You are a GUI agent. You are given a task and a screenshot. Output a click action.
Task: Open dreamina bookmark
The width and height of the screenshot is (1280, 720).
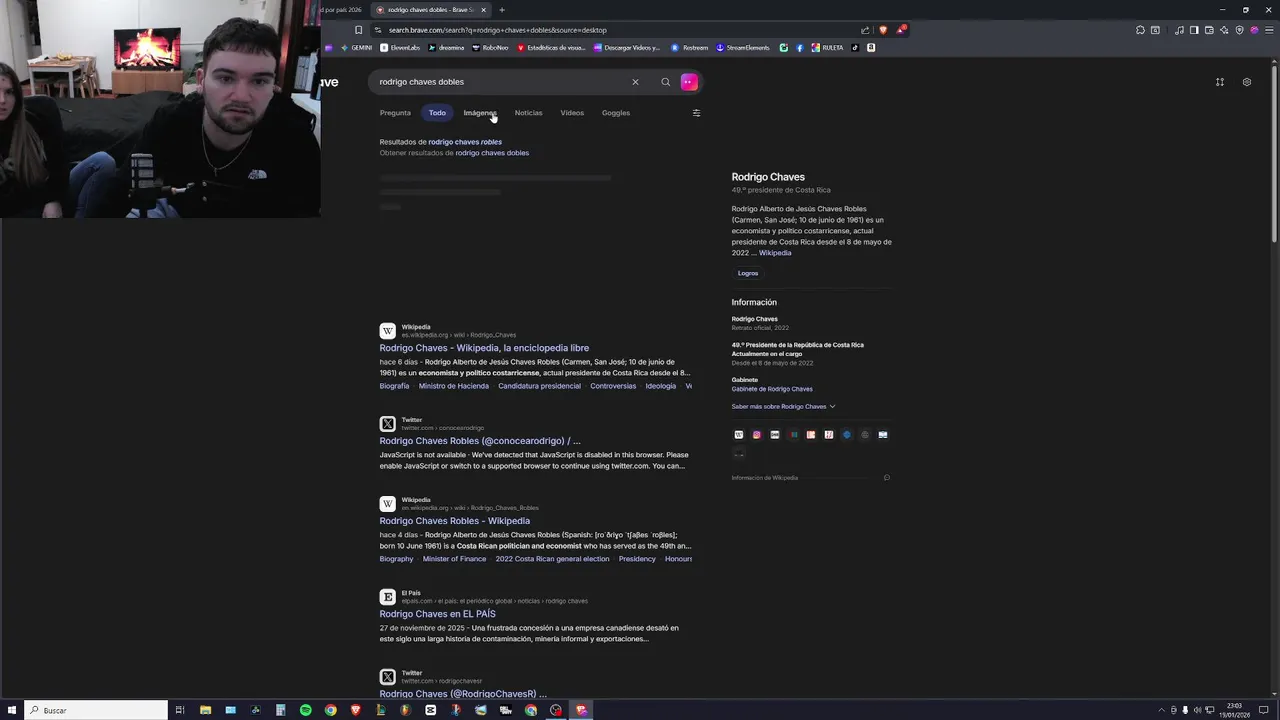(446, 48)
